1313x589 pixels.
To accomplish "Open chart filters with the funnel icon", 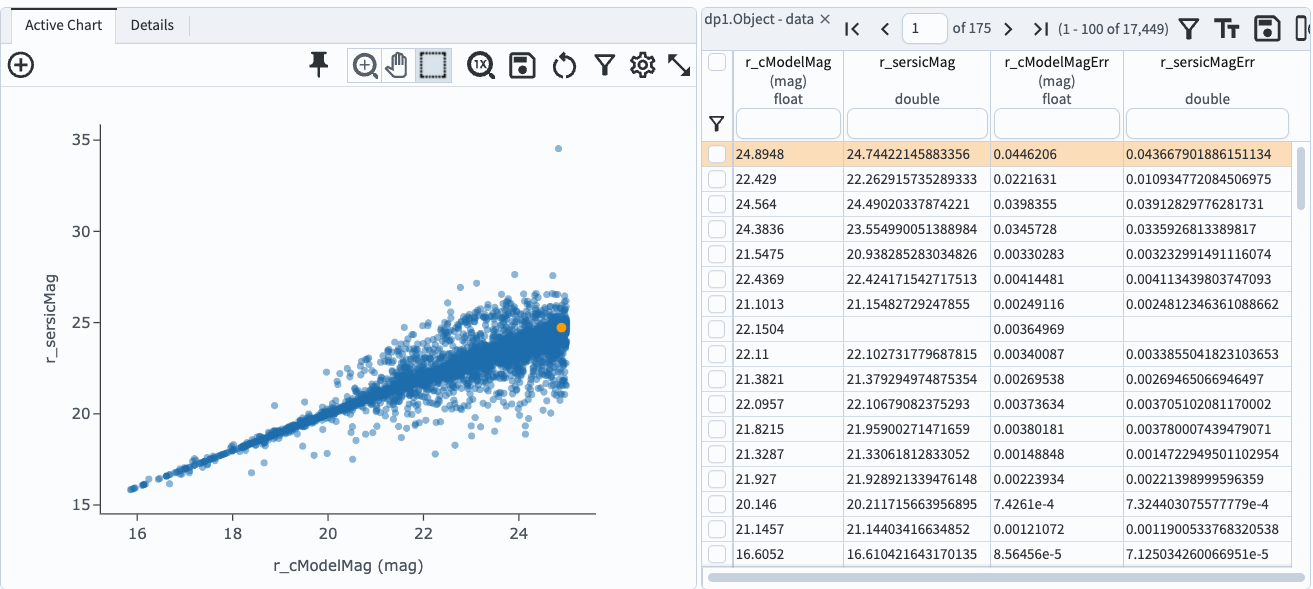I will 604,66.
